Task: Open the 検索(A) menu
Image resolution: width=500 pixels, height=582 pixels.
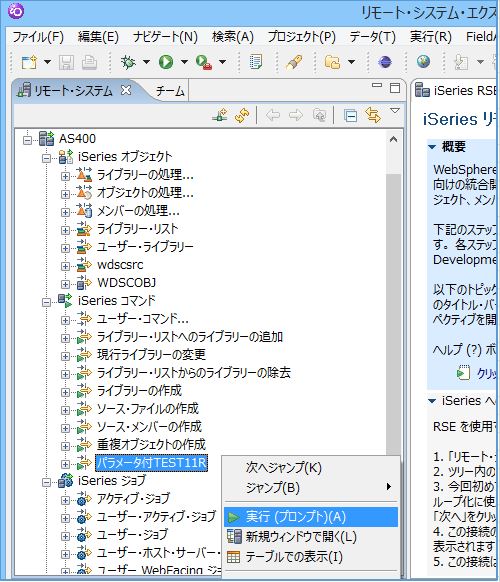Action: pos(233,37)
